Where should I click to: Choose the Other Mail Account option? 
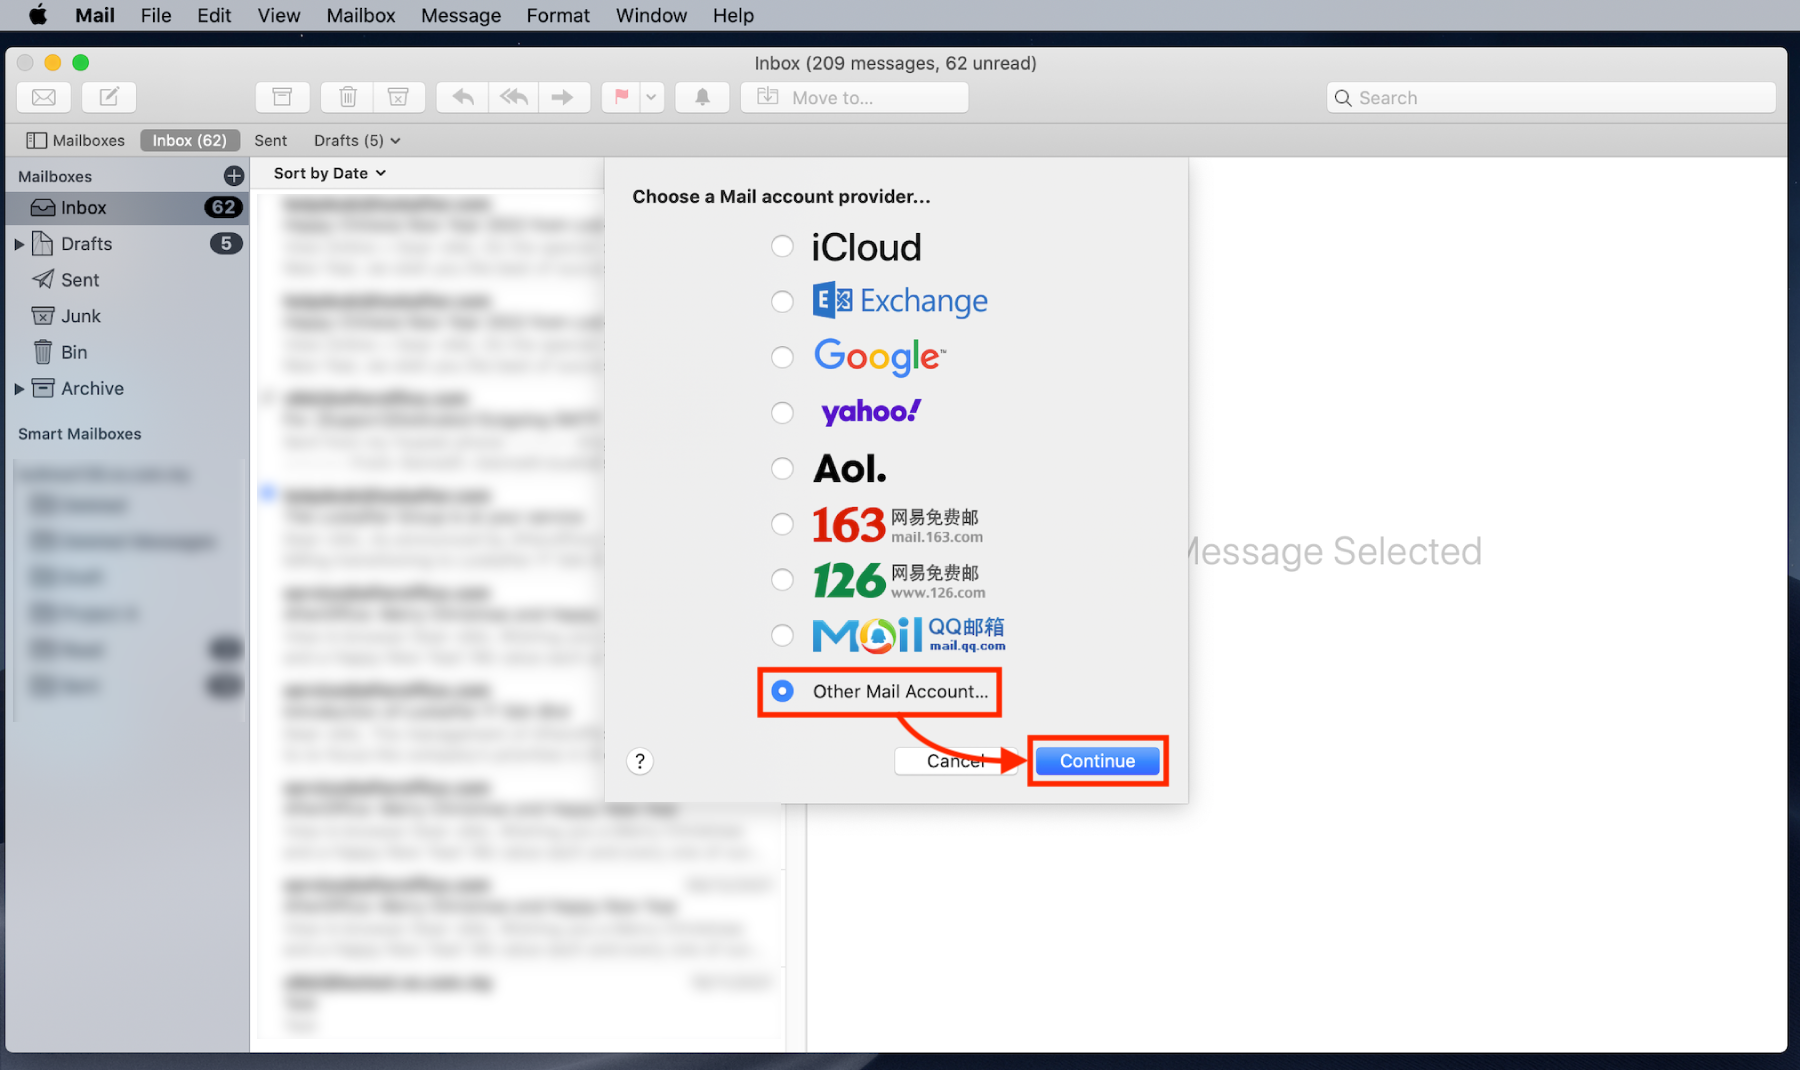click(x=782, y=691)
